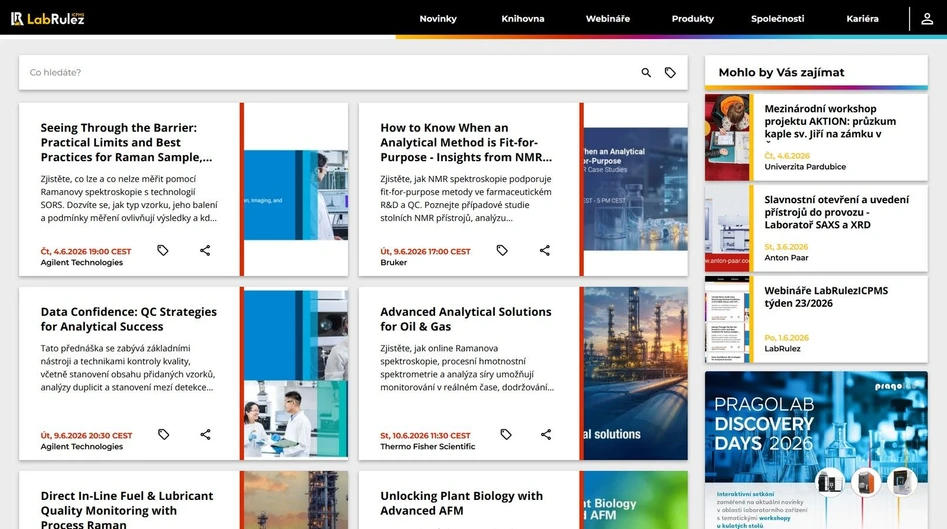The height and width of the screenshot is (529, 947).
Task: Open Plant Biology AFM card image
Action: pos(635,500)
